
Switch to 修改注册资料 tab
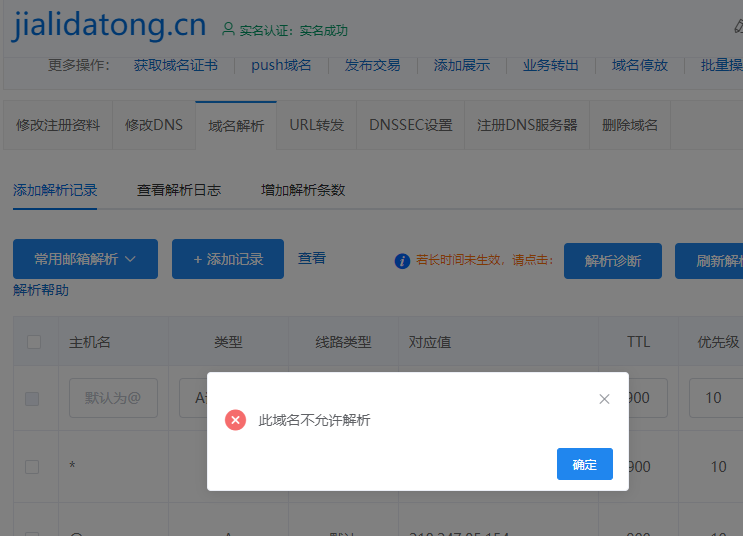[58, 125]
